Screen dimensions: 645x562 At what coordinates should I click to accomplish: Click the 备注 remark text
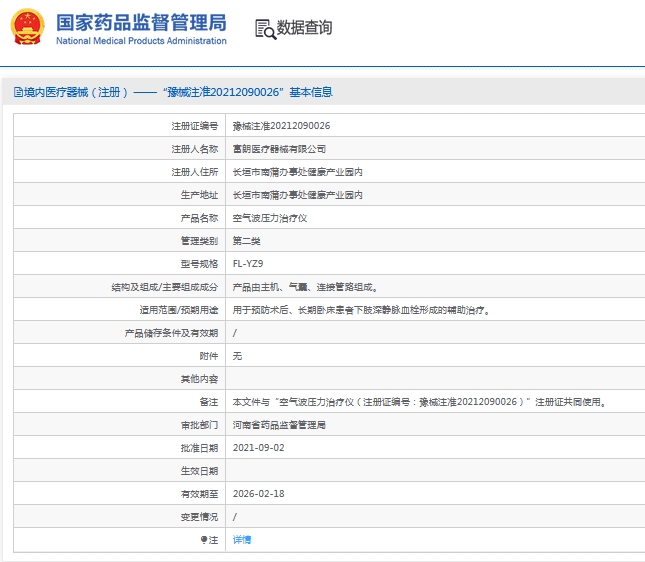420,402
